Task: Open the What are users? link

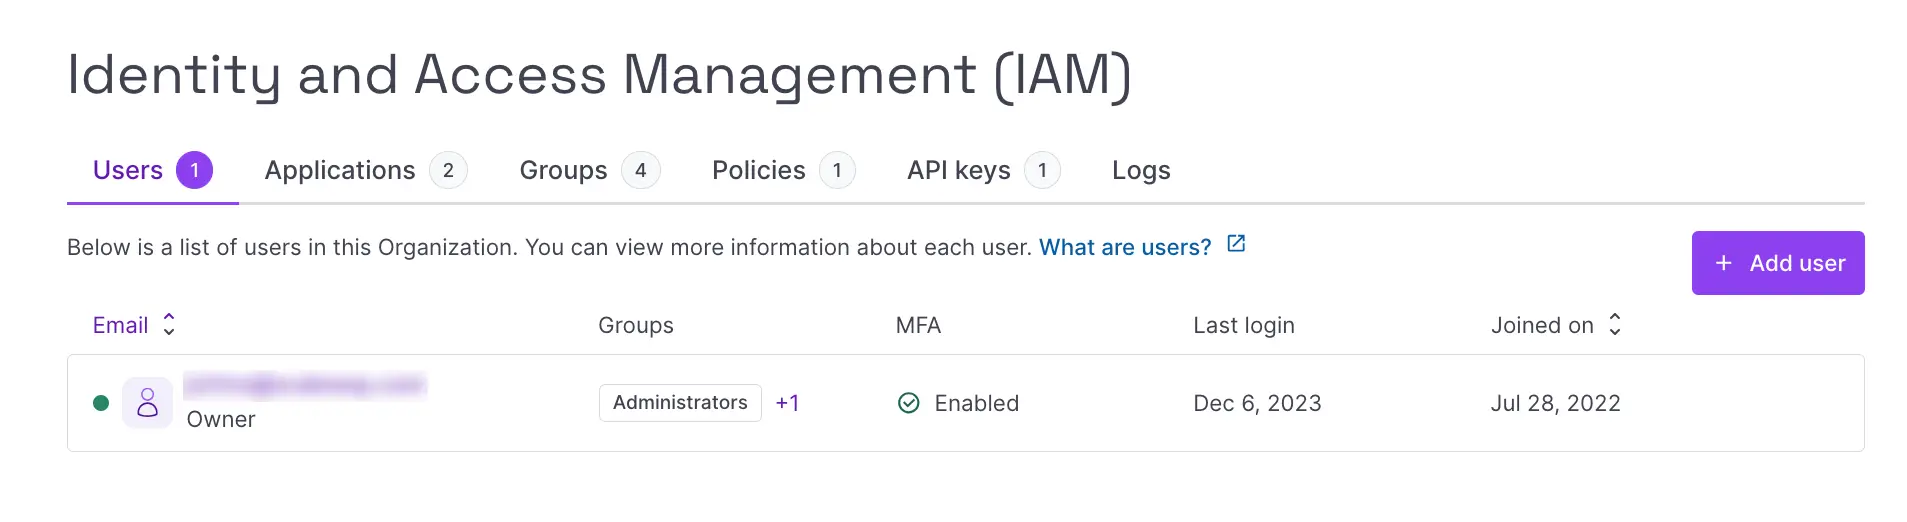Action: [x=1124, y=247]
